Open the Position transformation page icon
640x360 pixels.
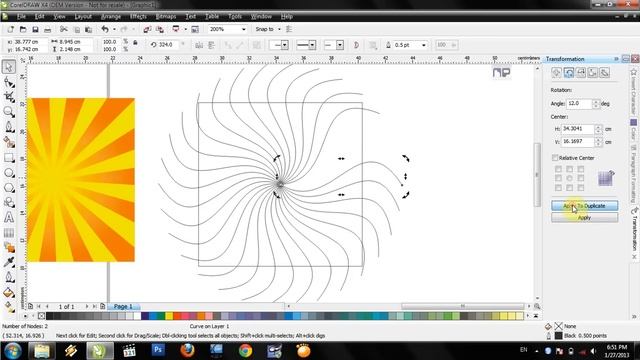556,73
